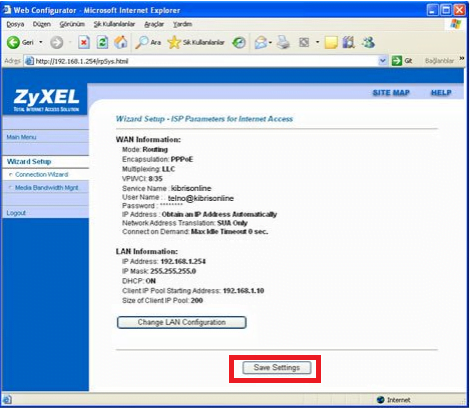Screen dimensions: 470x408
Task: Click the status bar page icon
Action: [7, 399]
